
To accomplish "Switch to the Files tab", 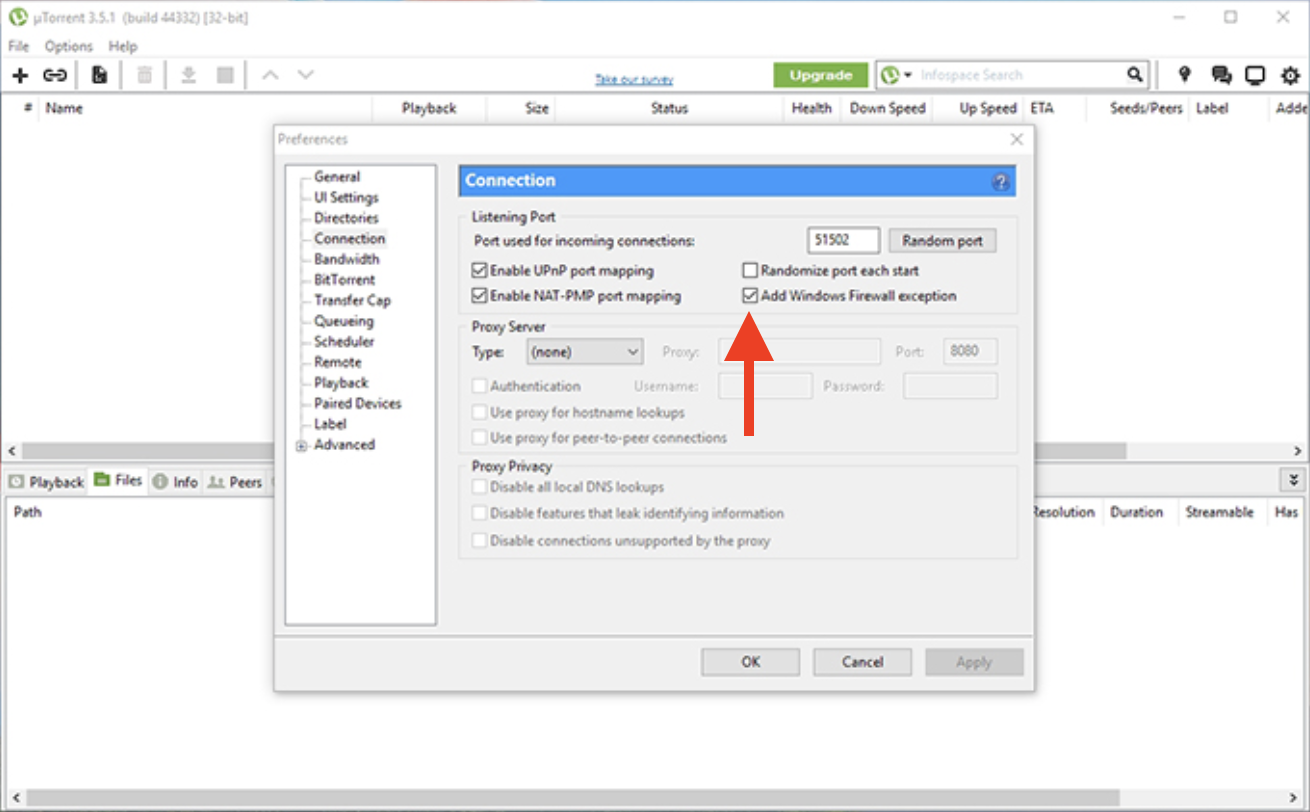I will 118,481.
